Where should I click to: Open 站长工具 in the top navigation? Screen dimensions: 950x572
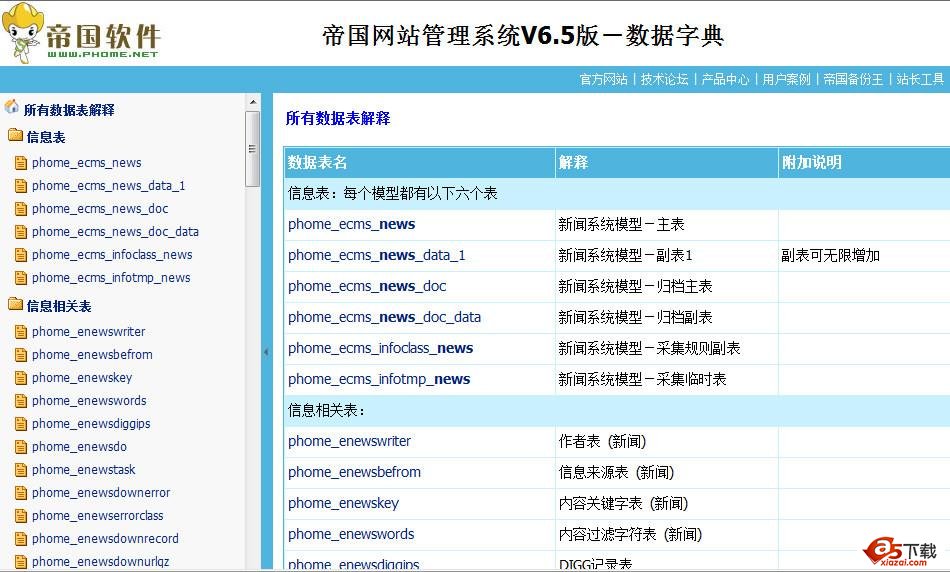pos(920,79)
